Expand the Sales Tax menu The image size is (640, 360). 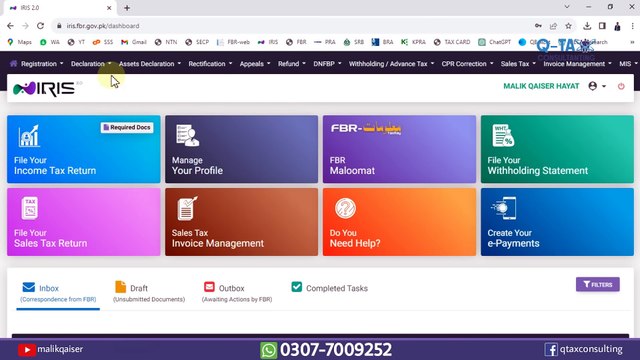pyautogui.click(x=518, y=64)
